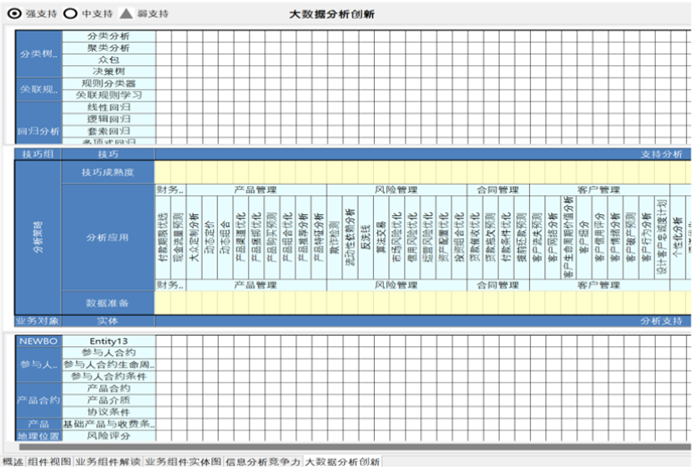
Task: Select the Entity13 entity row
Action: click(x=108, y=341)
